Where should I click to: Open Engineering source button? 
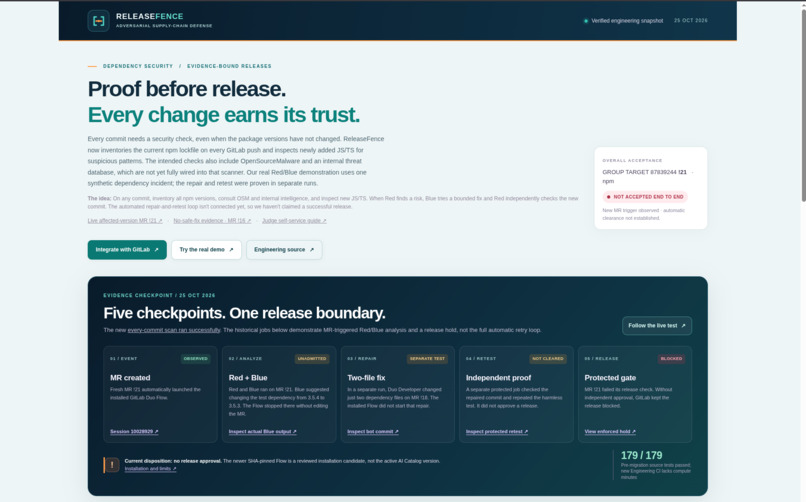284,250
